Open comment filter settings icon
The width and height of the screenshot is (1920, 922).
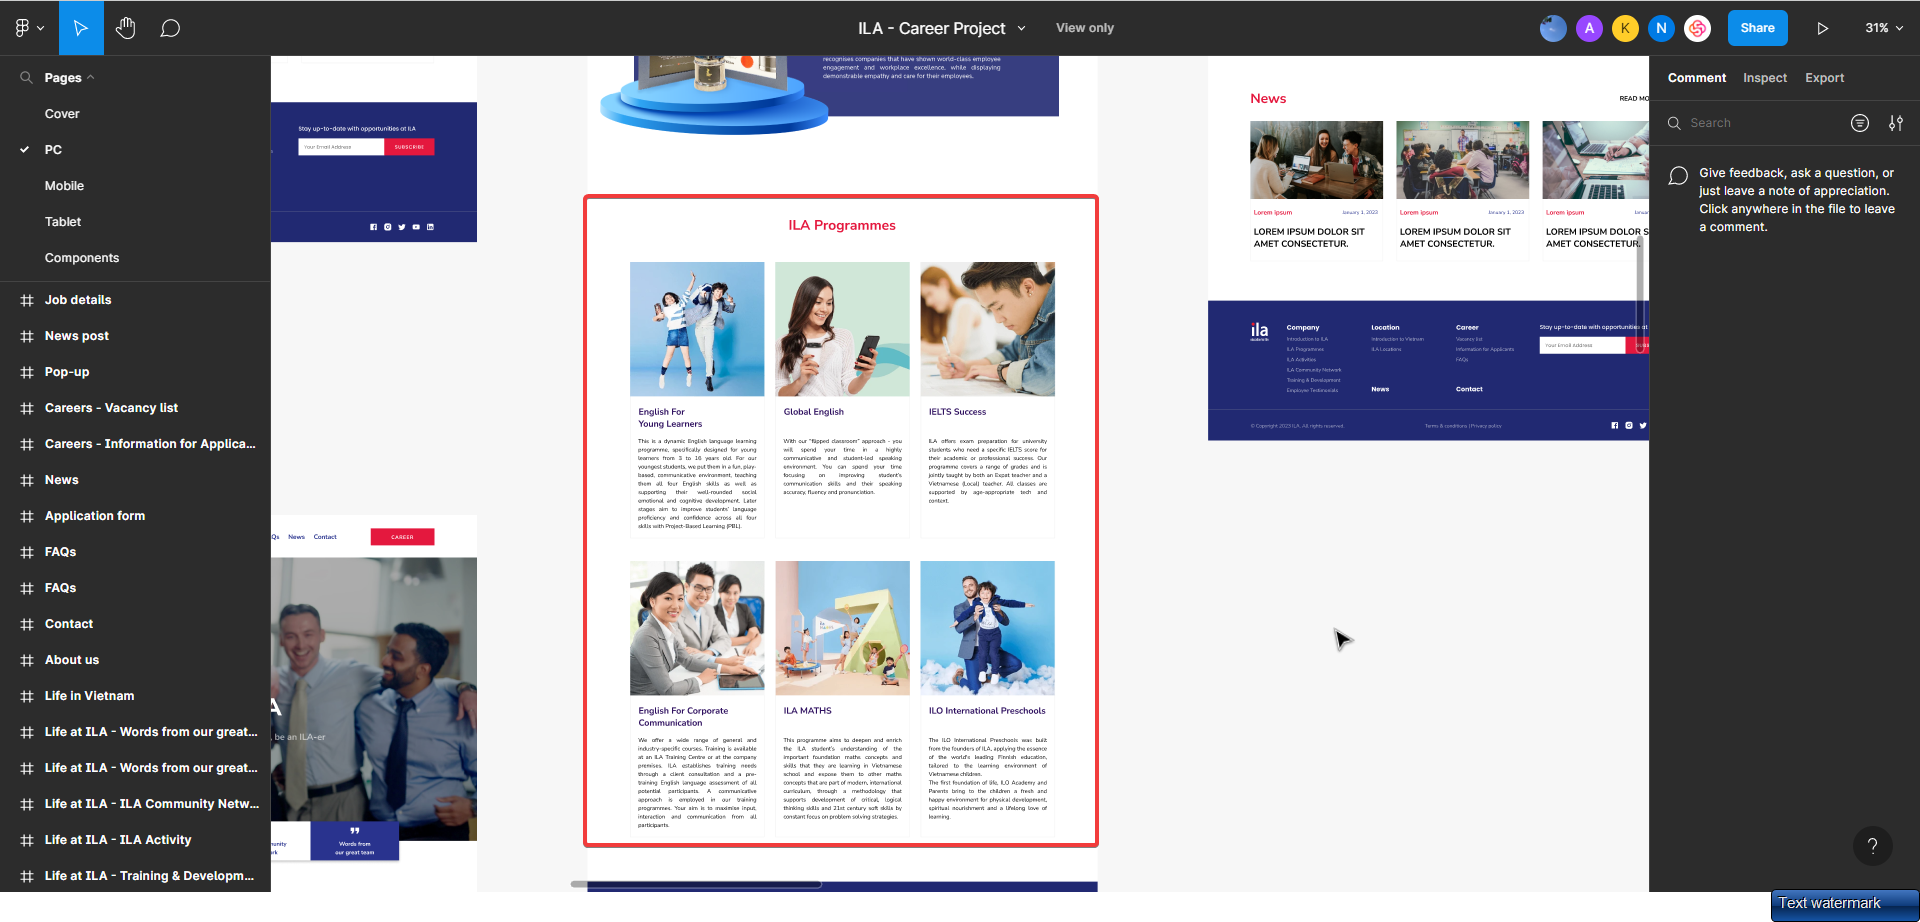(x=1895, y=123)
